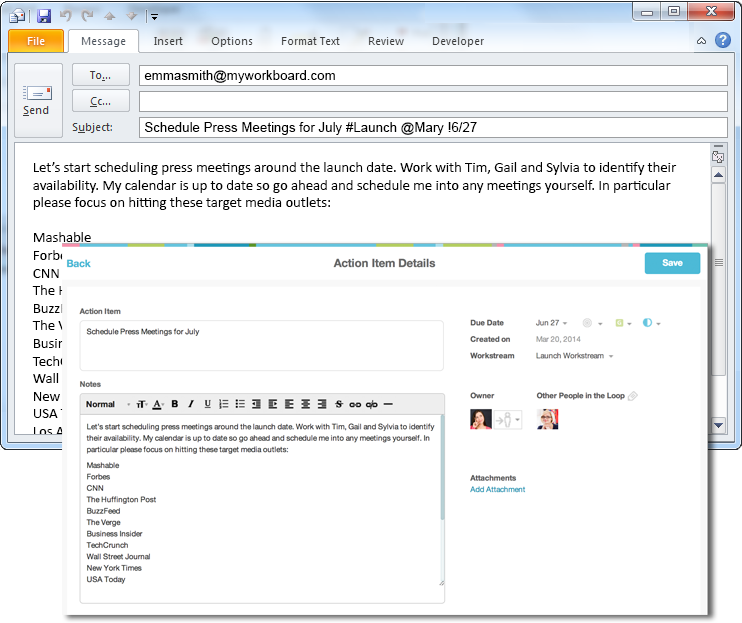Open the font size dropdown in notes toolbar

(142, 404)
